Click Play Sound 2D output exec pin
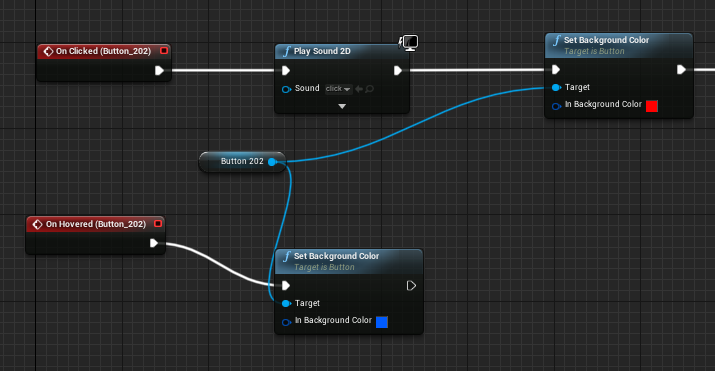Screen dimensions: 715x371 click(x=398, y=71)
